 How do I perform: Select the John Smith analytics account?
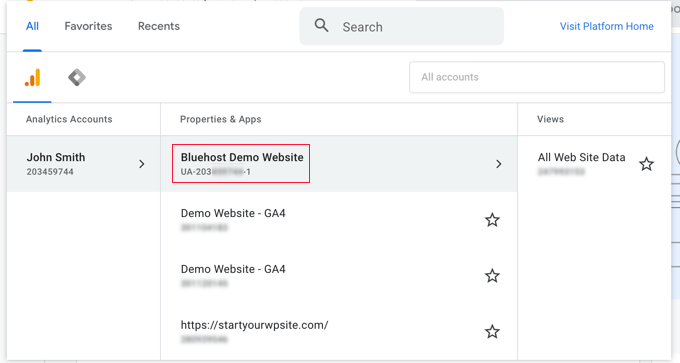pos(84,164)
